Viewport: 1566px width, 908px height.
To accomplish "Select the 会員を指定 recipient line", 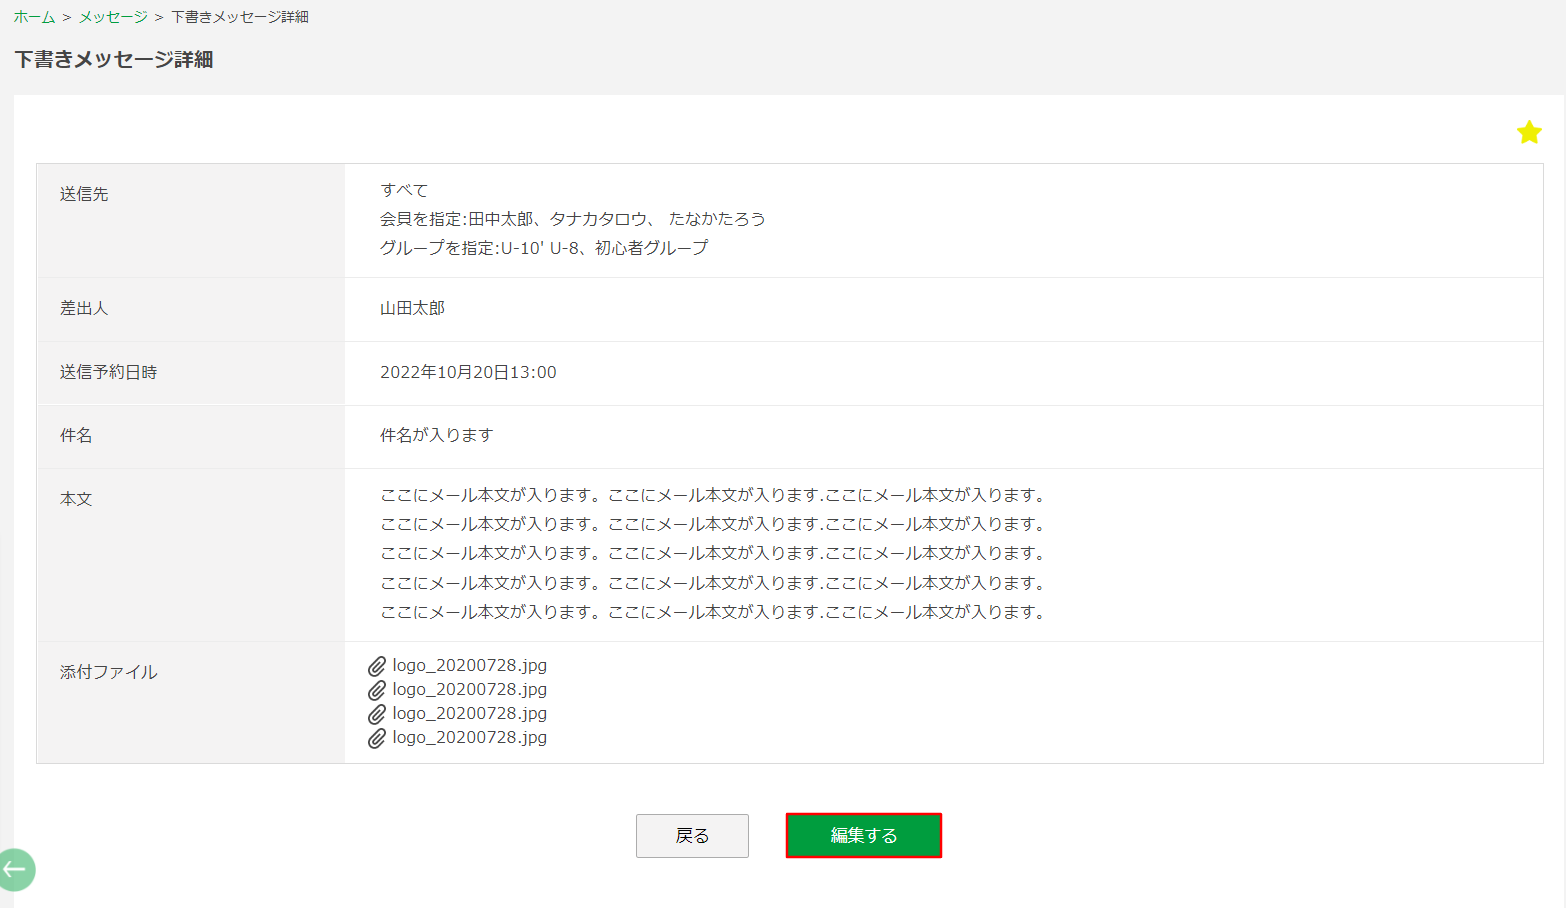I will coord(573,219).
